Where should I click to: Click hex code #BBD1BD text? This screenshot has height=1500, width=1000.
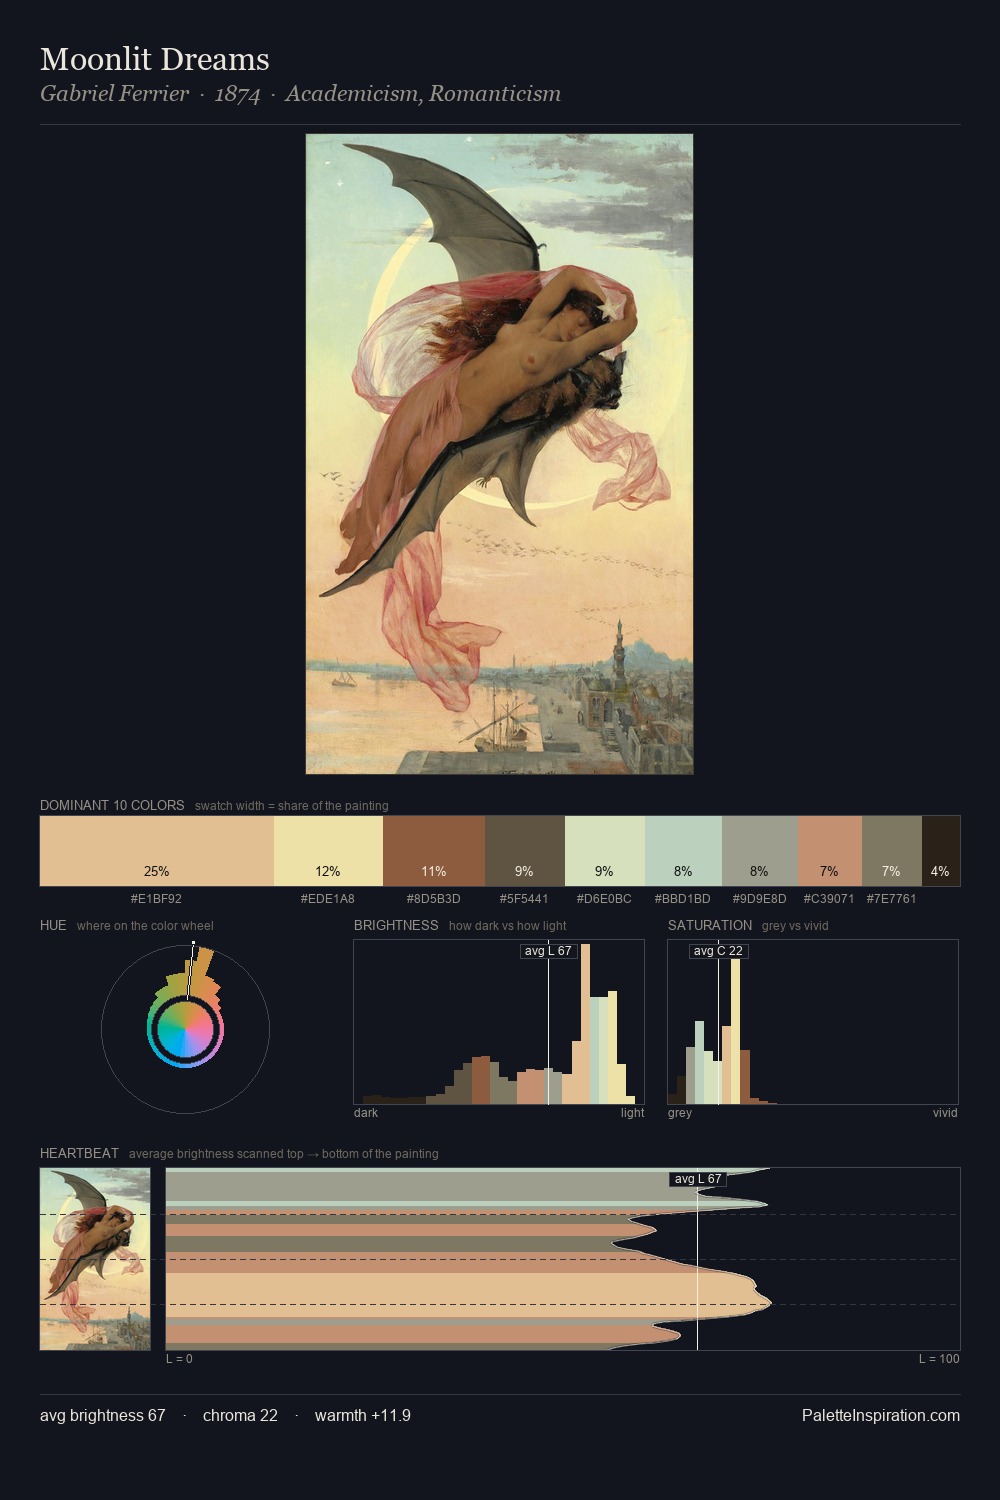click(x=683, y=899)
